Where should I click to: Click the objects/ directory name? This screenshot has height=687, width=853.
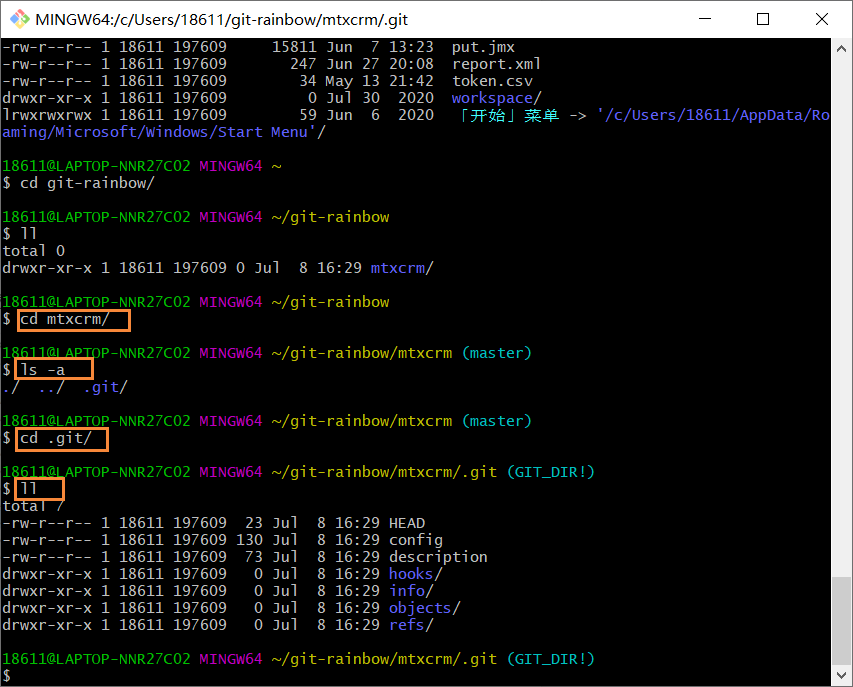[425, 608]
